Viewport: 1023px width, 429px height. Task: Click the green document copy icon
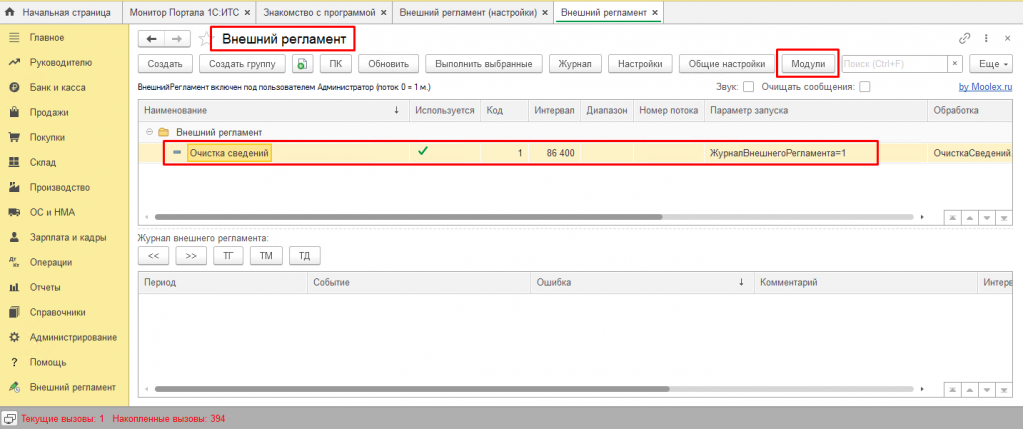(302, 64)
